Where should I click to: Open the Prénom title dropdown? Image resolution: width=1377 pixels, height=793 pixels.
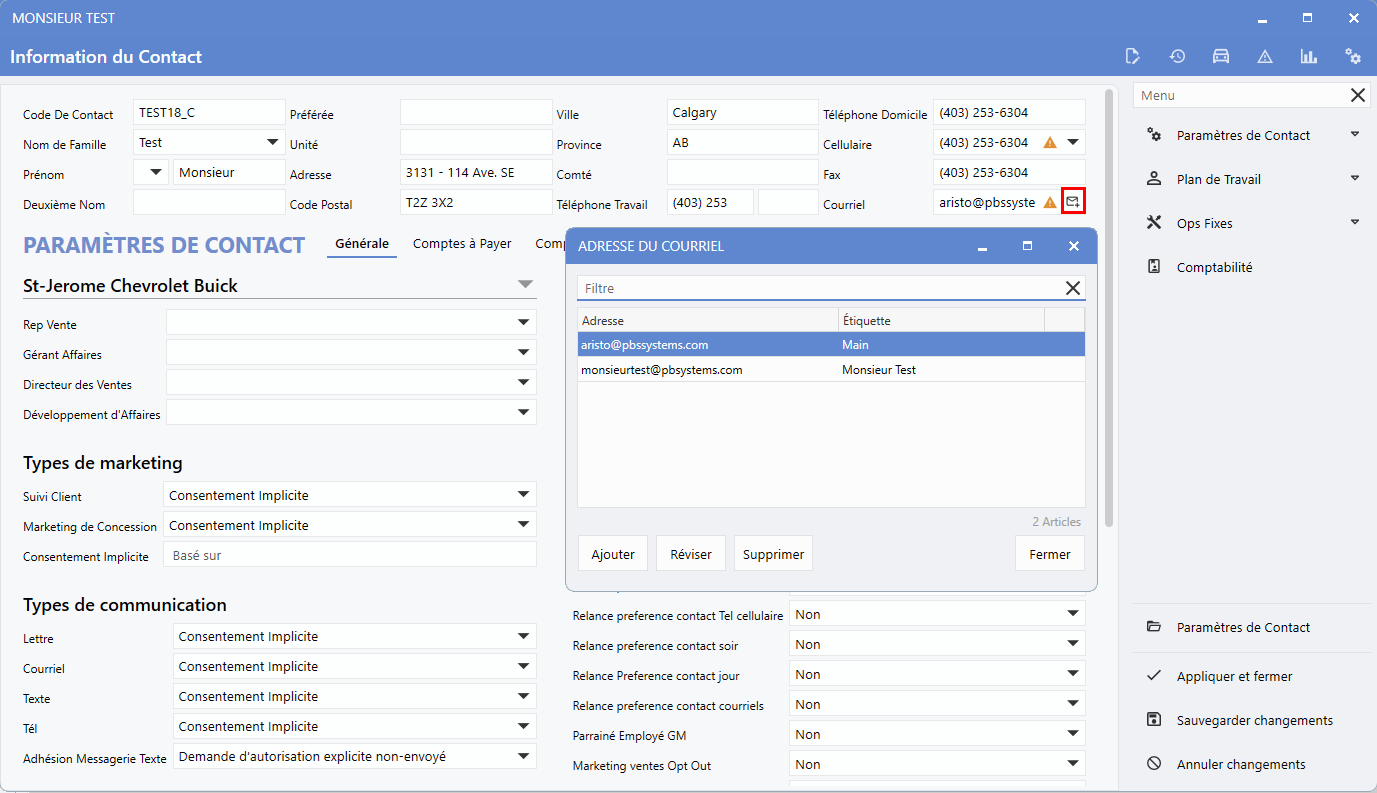(156, 172)
